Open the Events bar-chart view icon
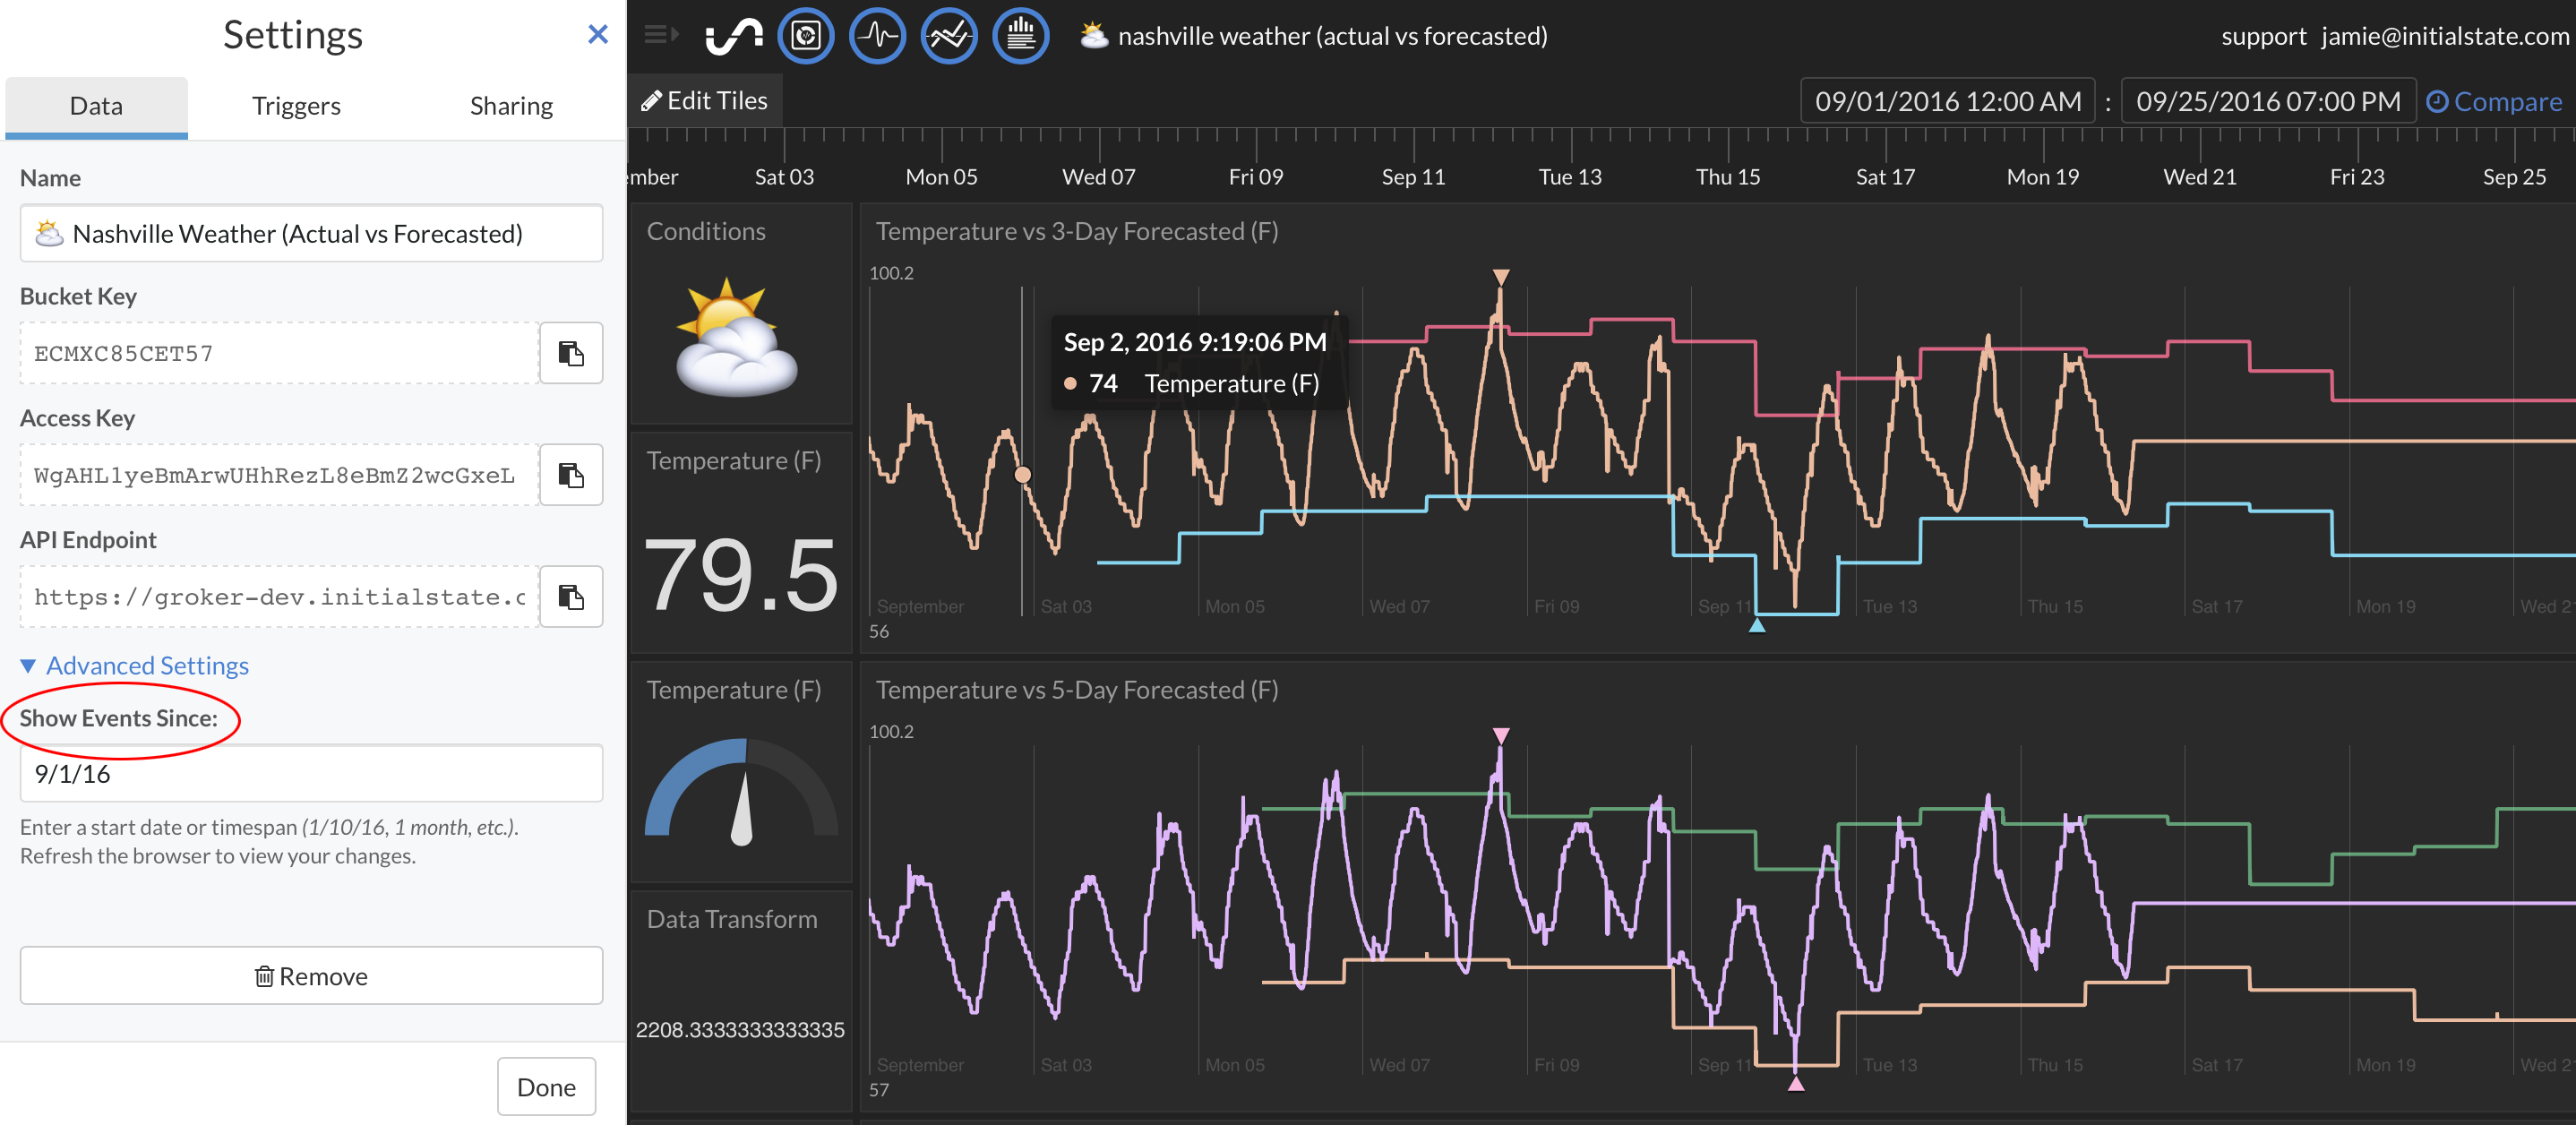The height and width of the screenshot is (1125, 2576). coord(1020,36)
